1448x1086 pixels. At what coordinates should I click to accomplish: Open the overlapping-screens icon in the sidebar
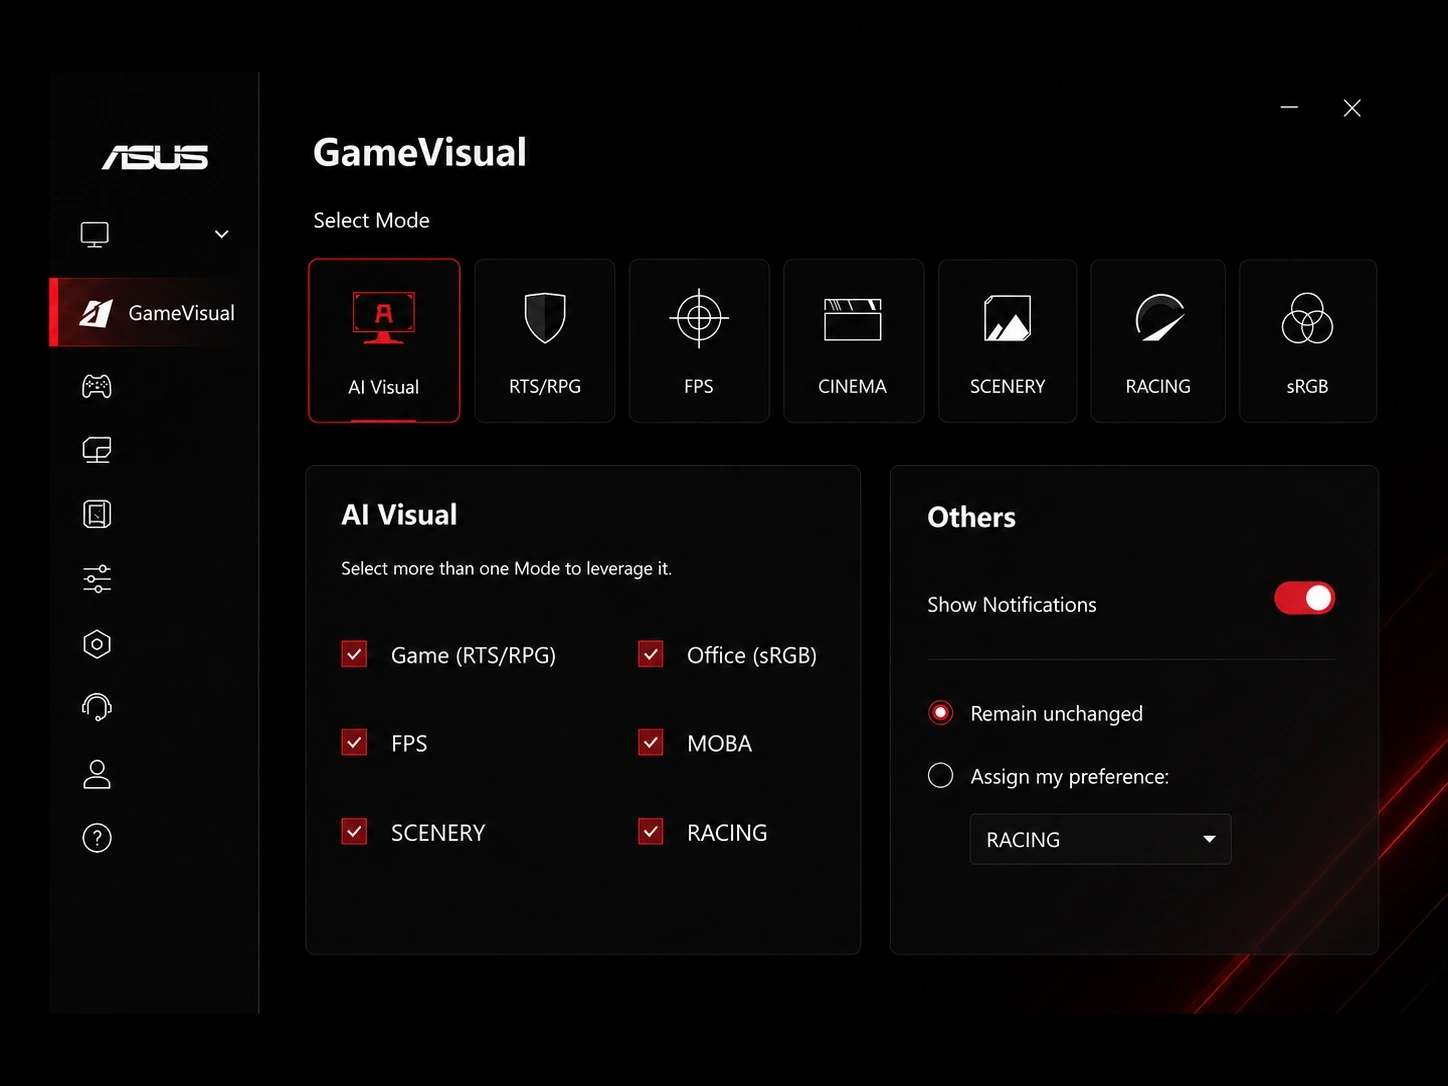tap(97, 450)
